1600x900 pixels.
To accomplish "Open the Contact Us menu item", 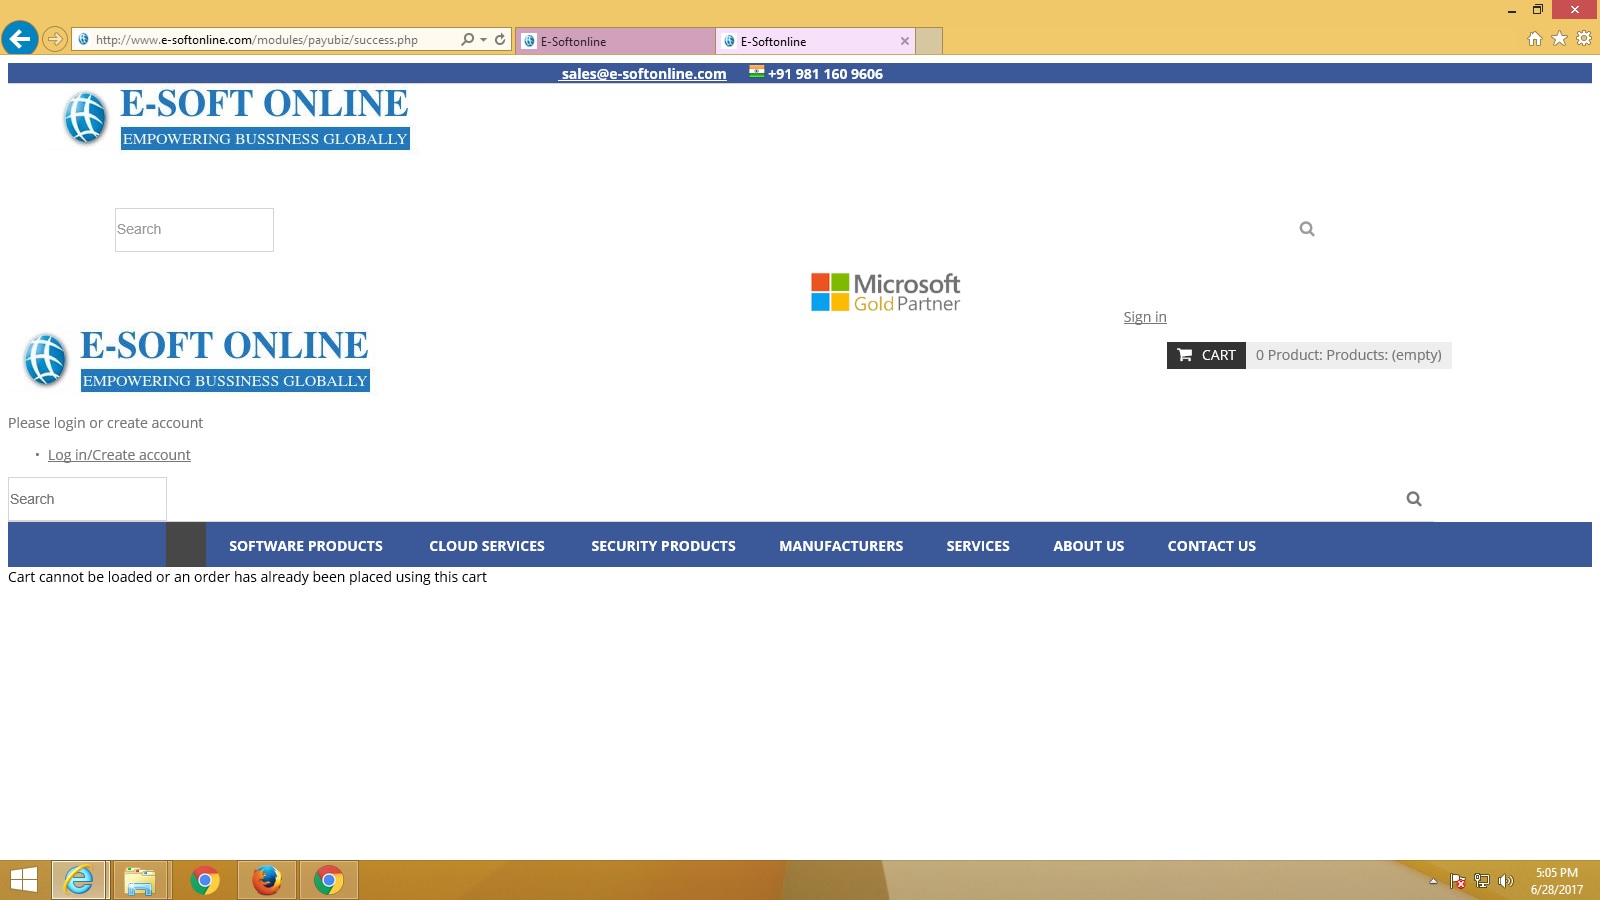I will coord(1212,546).
